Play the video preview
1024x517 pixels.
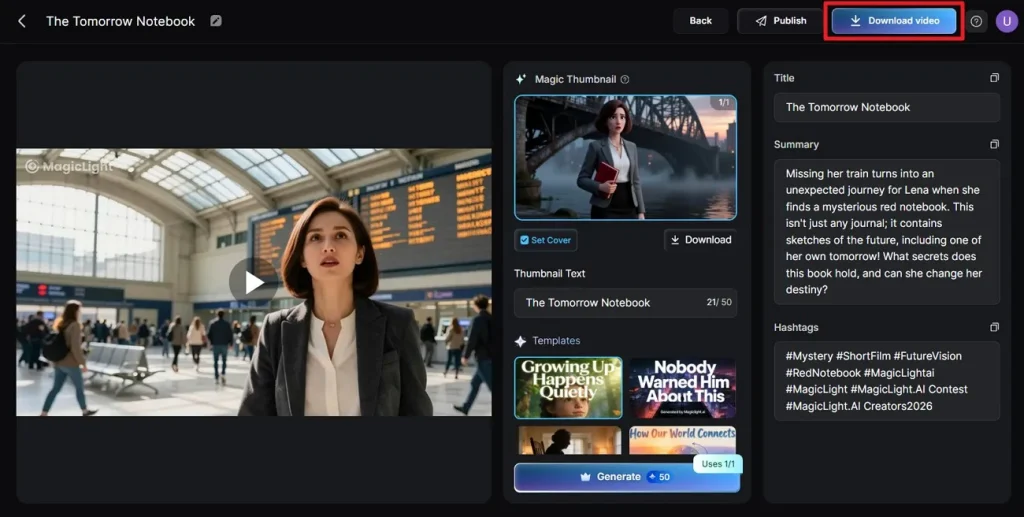254,282
